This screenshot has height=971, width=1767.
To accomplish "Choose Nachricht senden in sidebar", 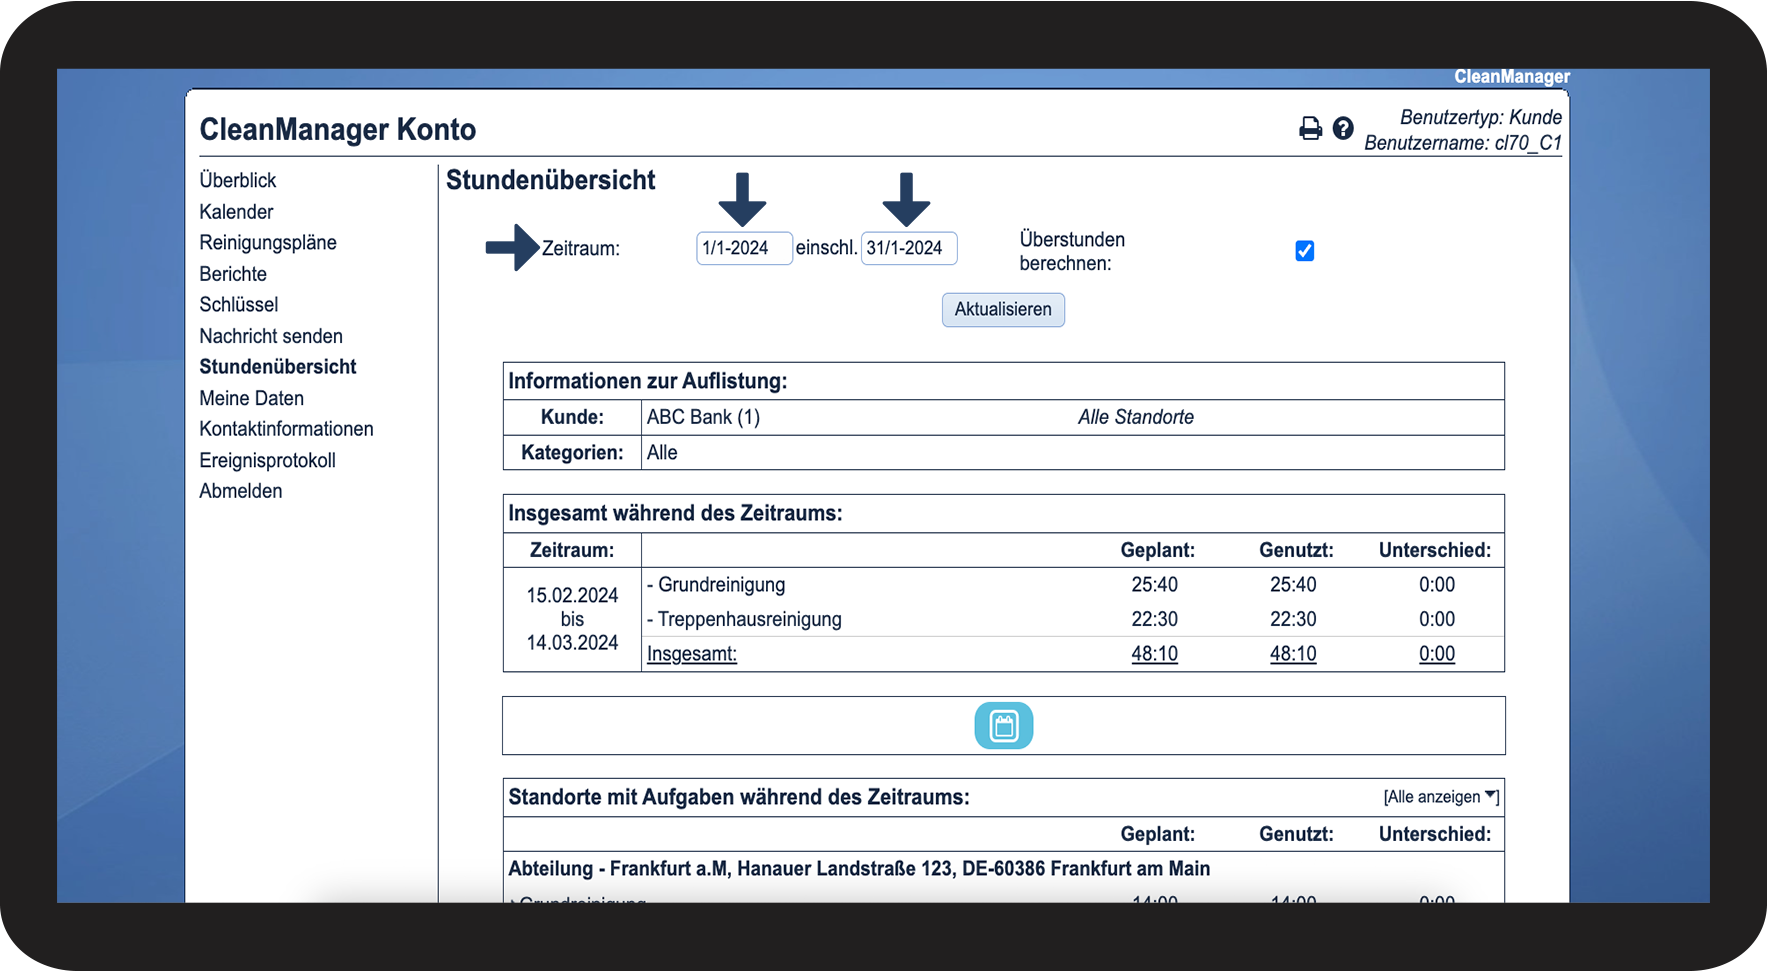I will [x=270, y=336].
